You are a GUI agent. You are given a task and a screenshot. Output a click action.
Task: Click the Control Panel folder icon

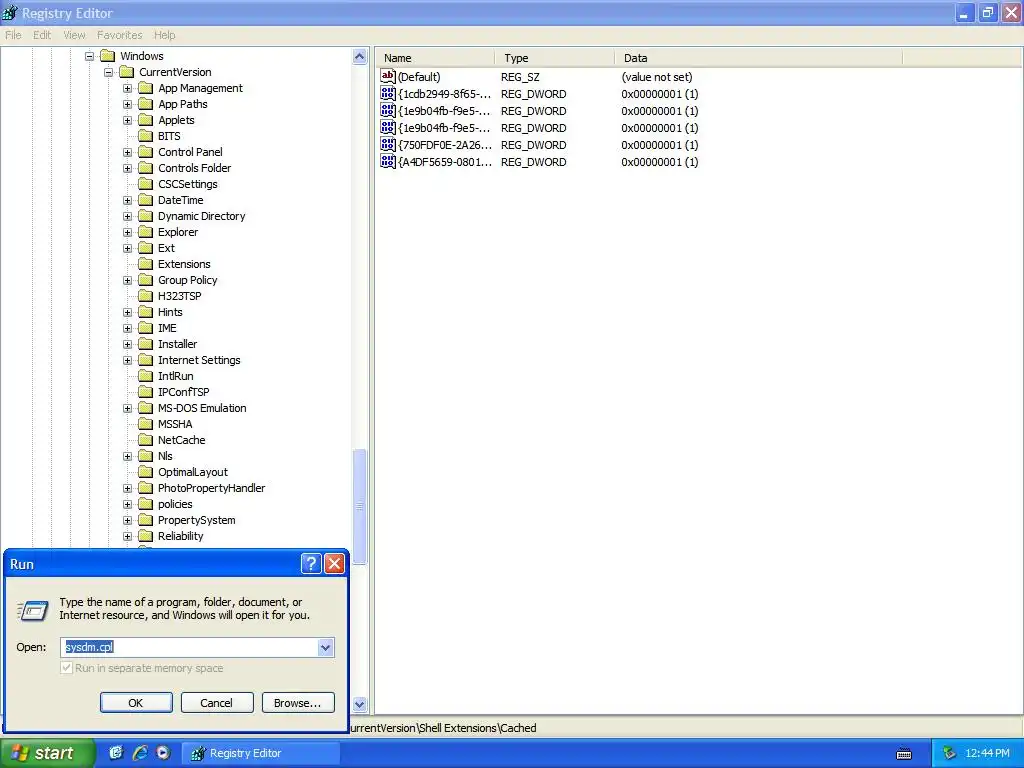tap(146, 152)
